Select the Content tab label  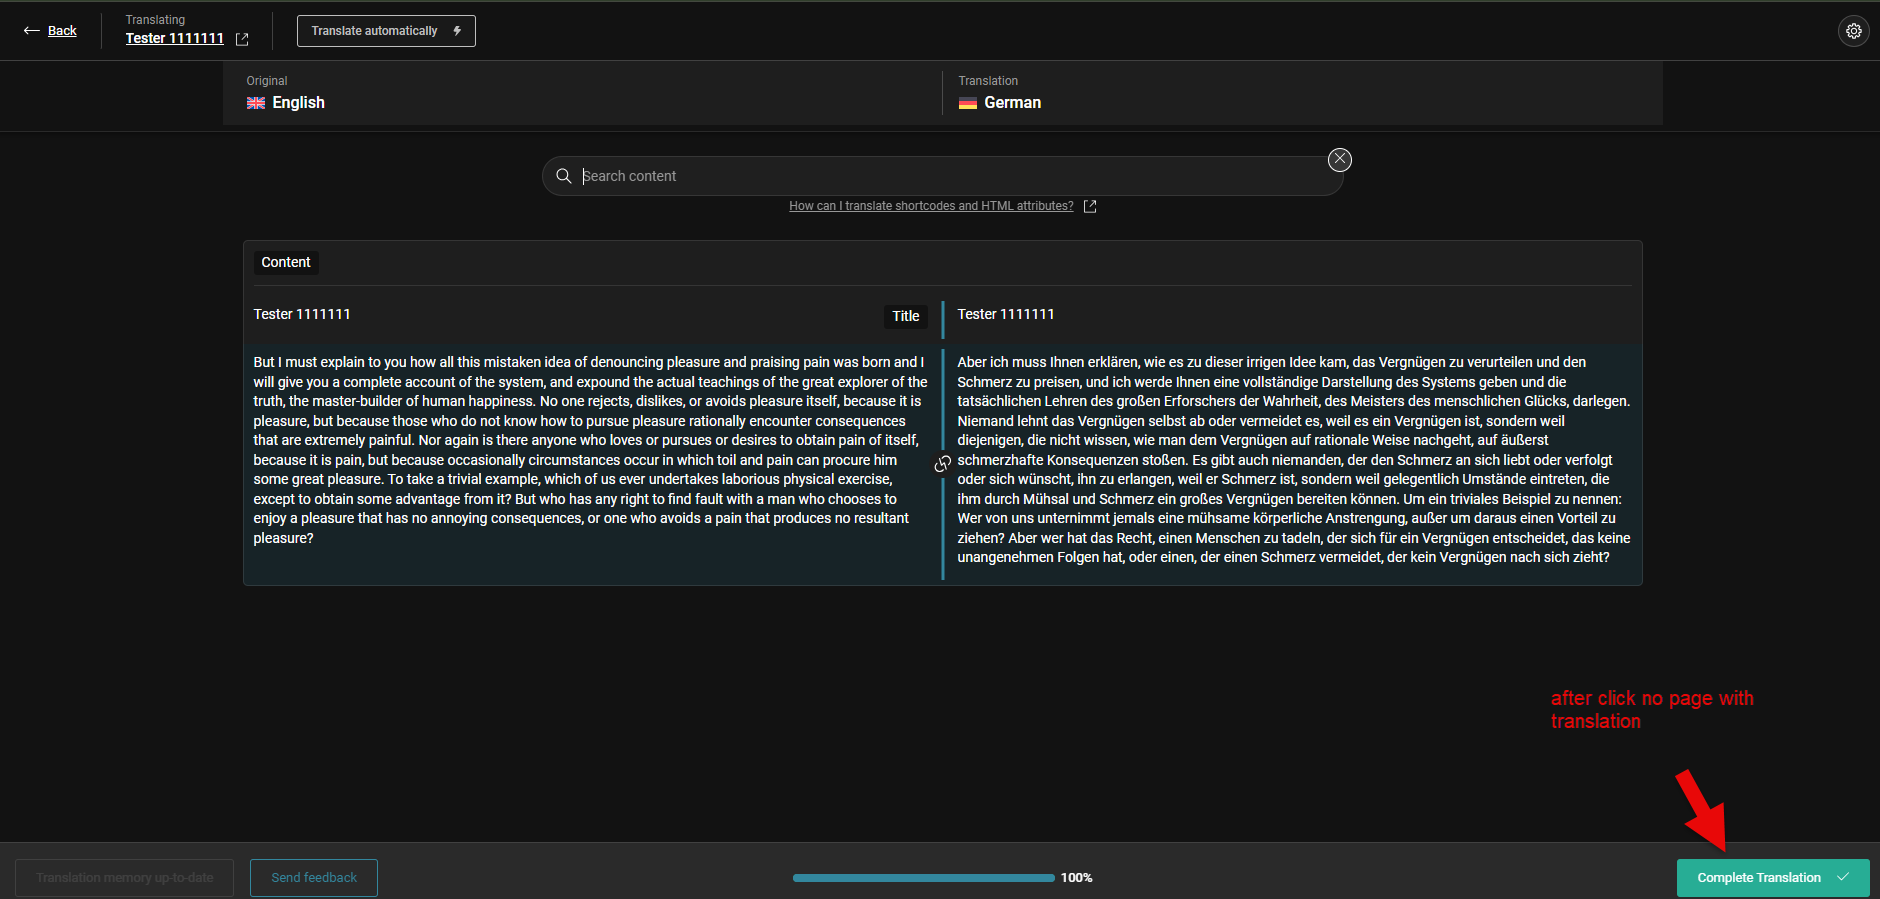click(286, 262)
